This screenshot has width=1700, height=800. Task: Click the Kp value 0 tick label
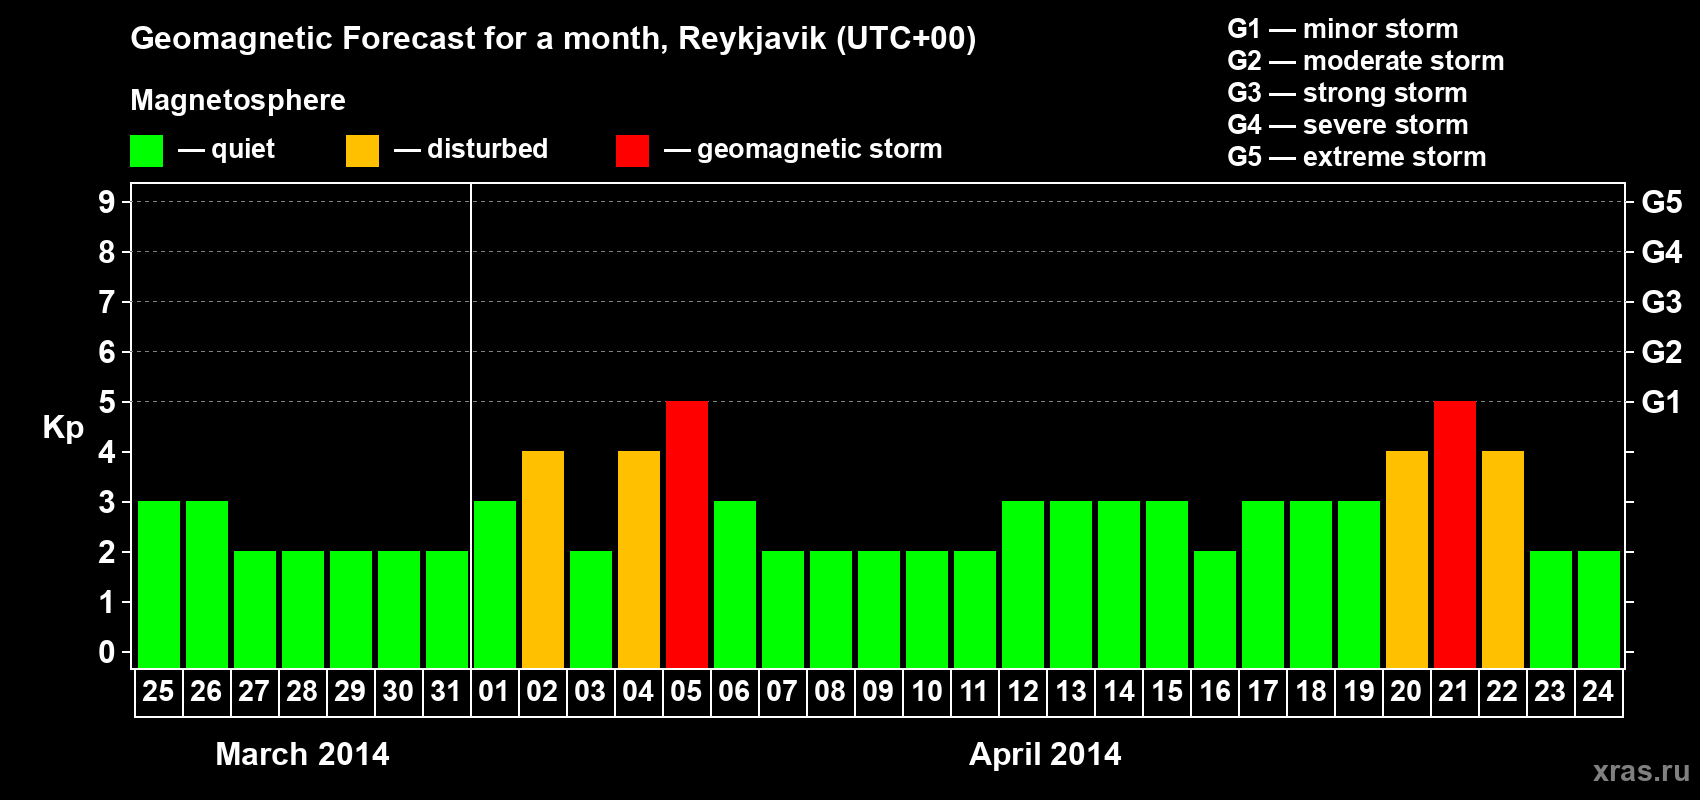[x=107, y=652]
